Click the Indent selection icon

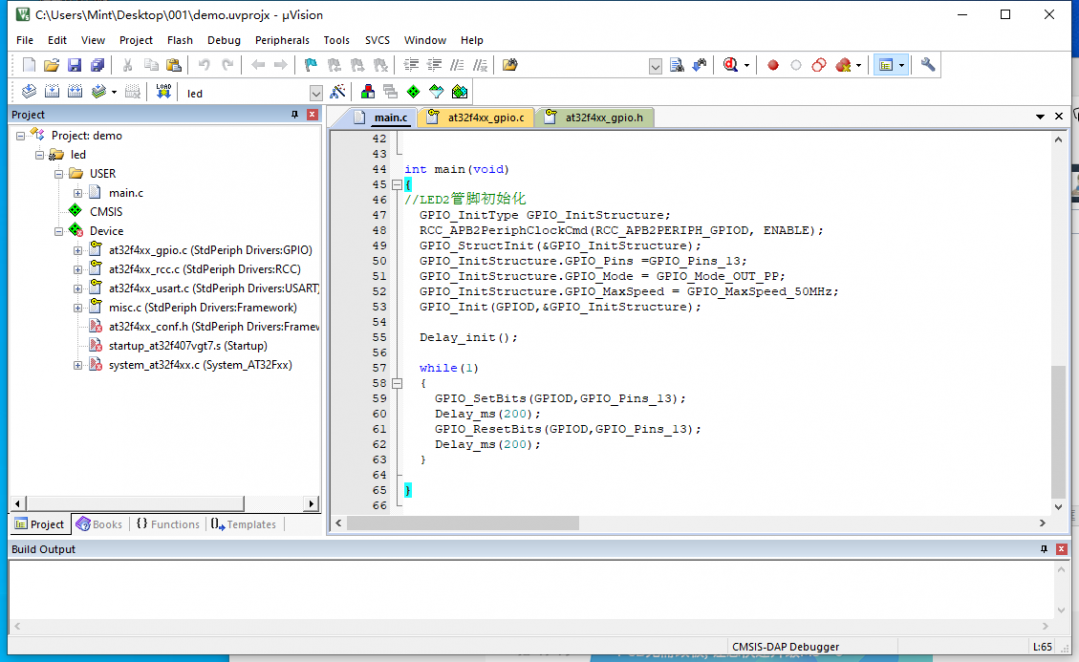tap(412, 65)
